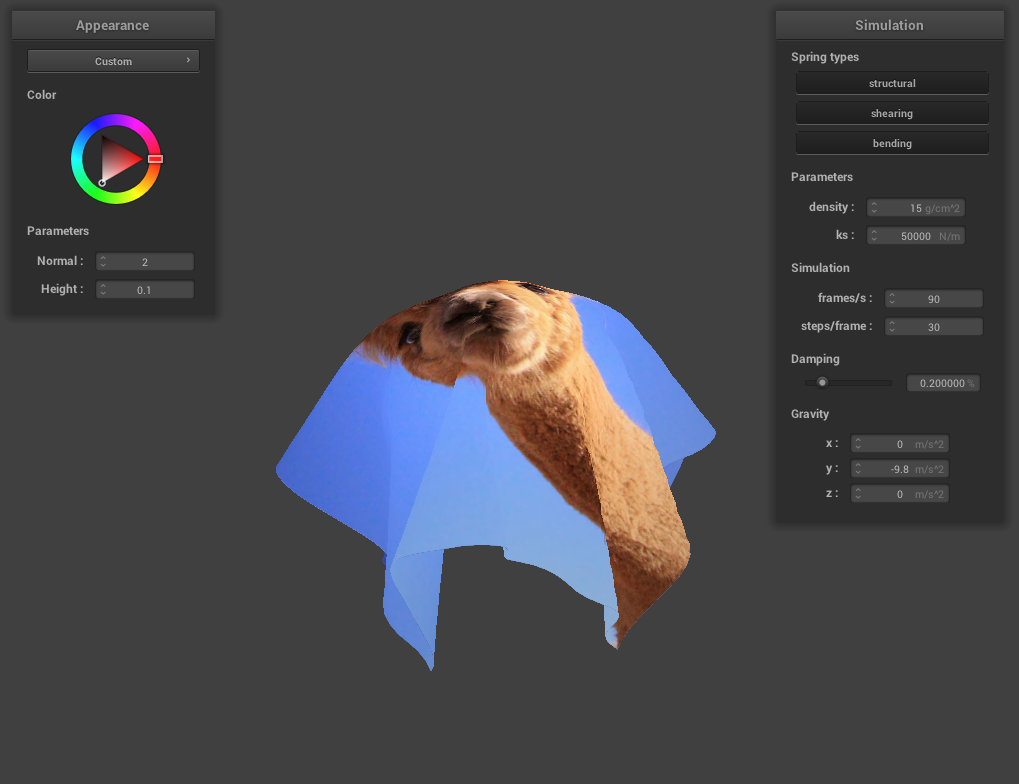Toggle the shearing spring type
The width and height of the screenshot is (1019, 784).
[892, 113]
